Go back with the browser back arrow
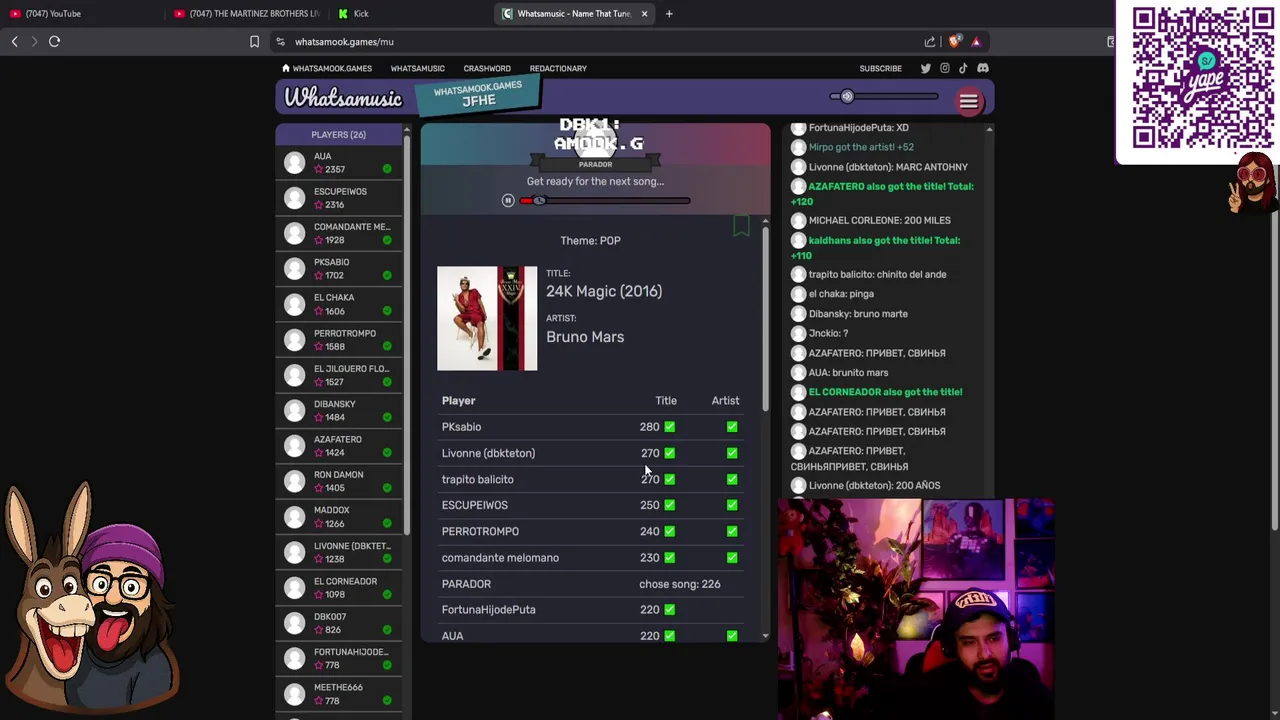This screenshot has width=1280, height=720. click(x=14, y=42)
